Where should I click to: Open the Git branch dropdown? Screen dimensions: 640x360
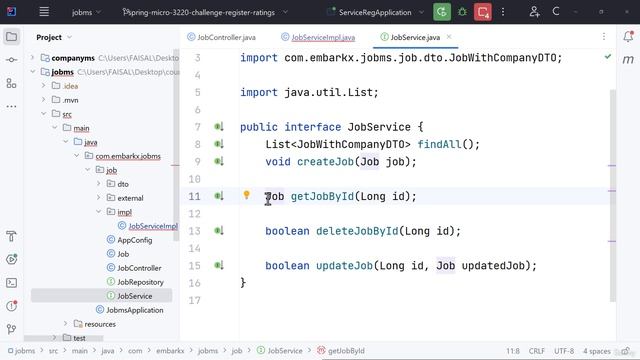click(x=205, y=12)
